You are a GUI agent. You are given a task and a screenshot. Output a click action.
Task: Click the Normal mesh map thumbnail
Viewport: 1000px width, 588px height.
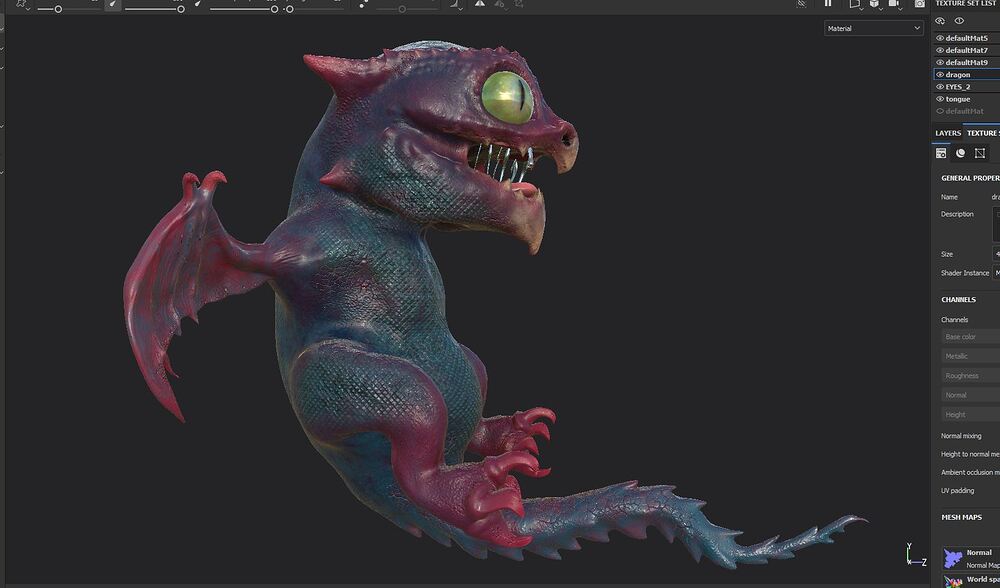point(953,558)
